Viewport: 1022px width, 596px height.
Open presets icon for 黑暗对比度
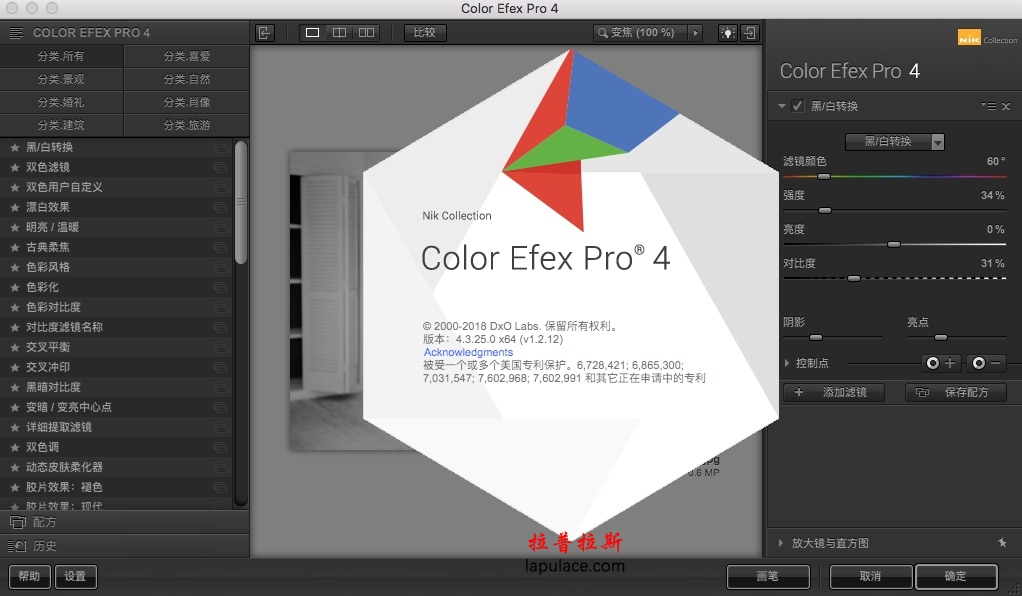(220, 387)
